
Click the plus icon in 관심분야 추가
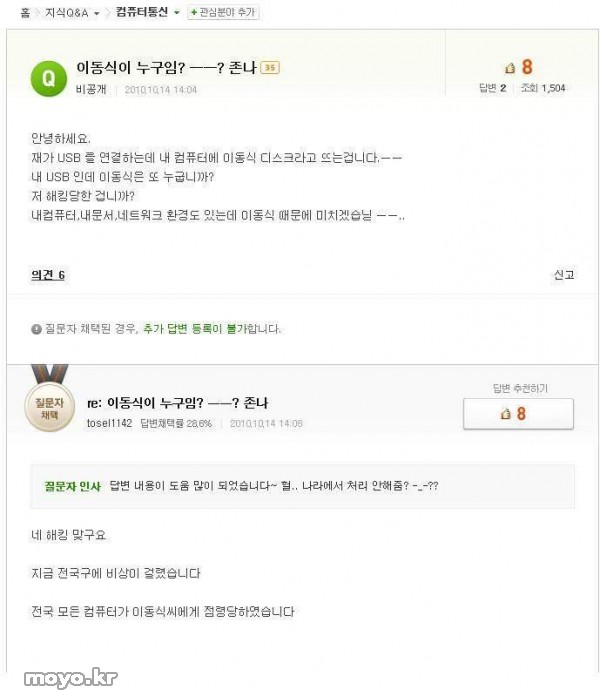point(194,12)
